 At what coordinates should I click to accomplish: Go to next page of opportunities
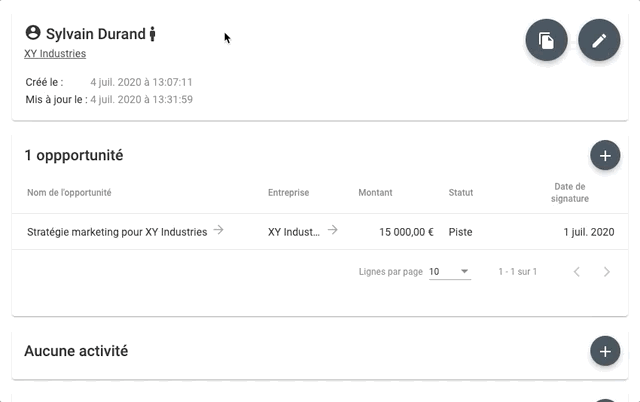pos(607,272)
